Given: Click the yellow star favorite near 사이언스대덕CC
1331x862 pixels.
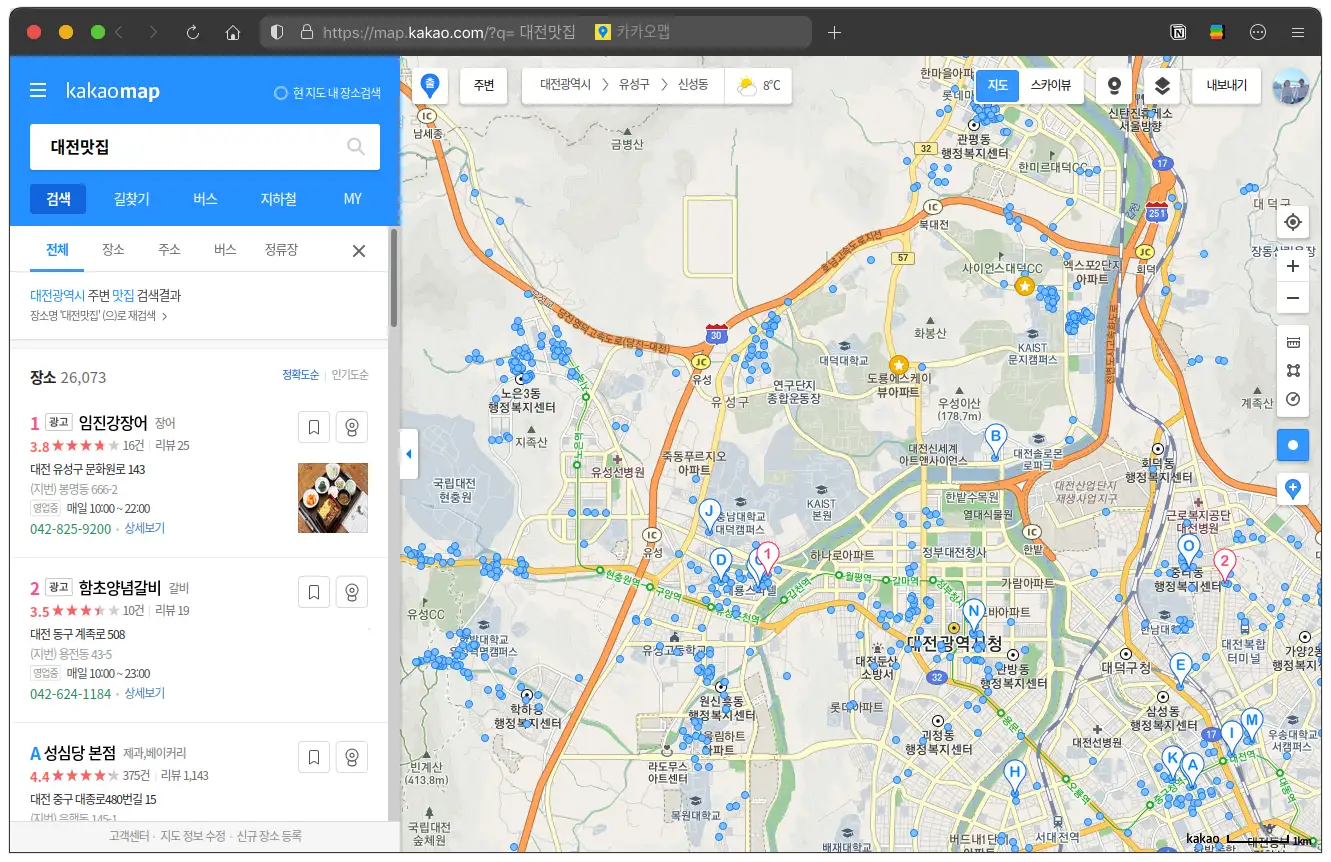Looking at the screenshot, I should [x=1024, y=287].
